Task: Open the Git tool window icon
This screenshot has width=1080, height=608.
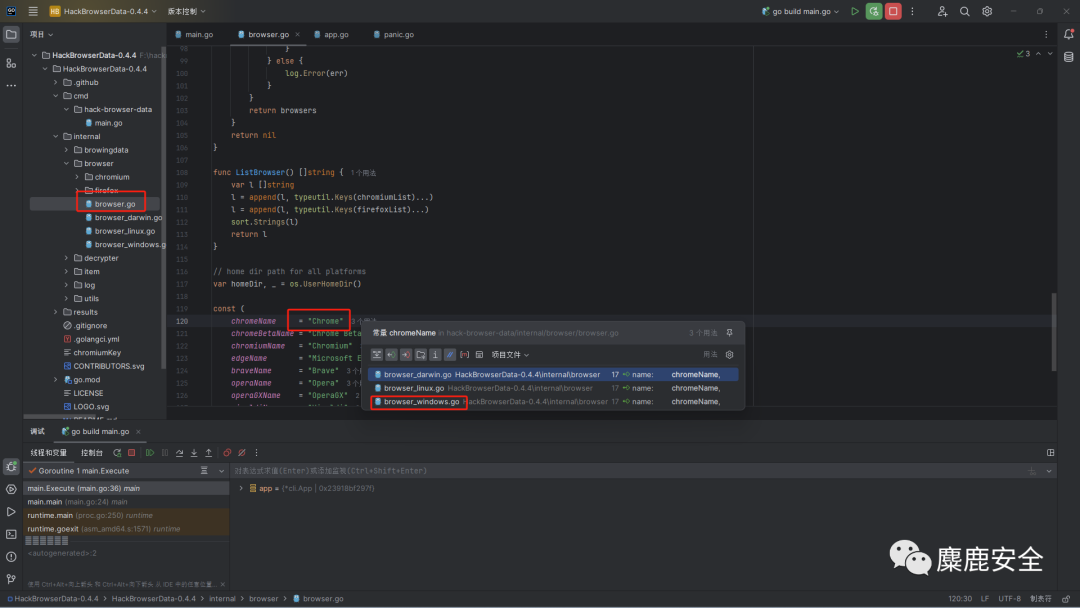Action: tap(11, 579)
